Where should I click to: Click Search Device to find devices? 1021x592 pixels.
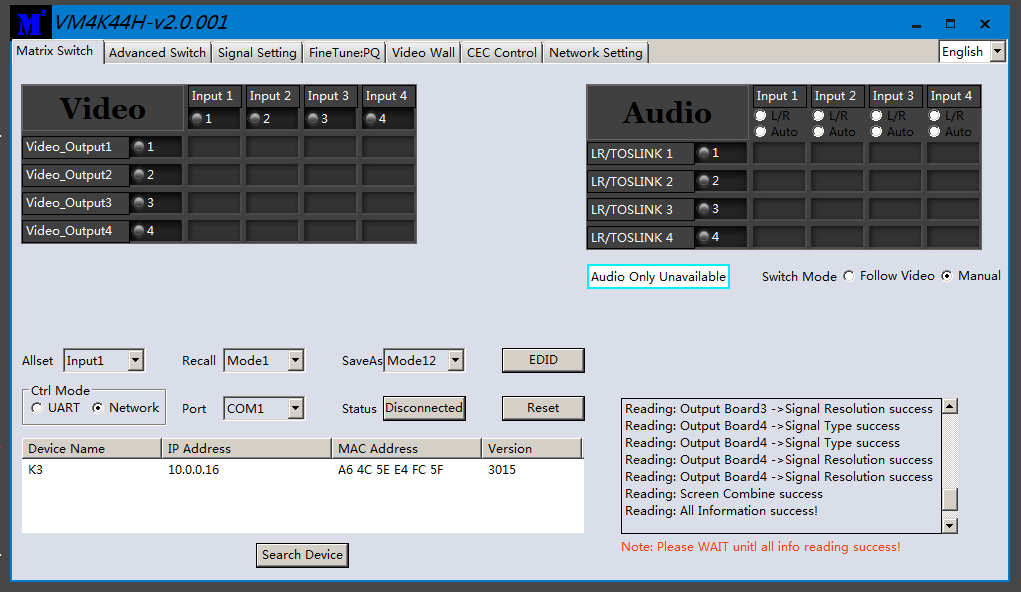(302, 554)
